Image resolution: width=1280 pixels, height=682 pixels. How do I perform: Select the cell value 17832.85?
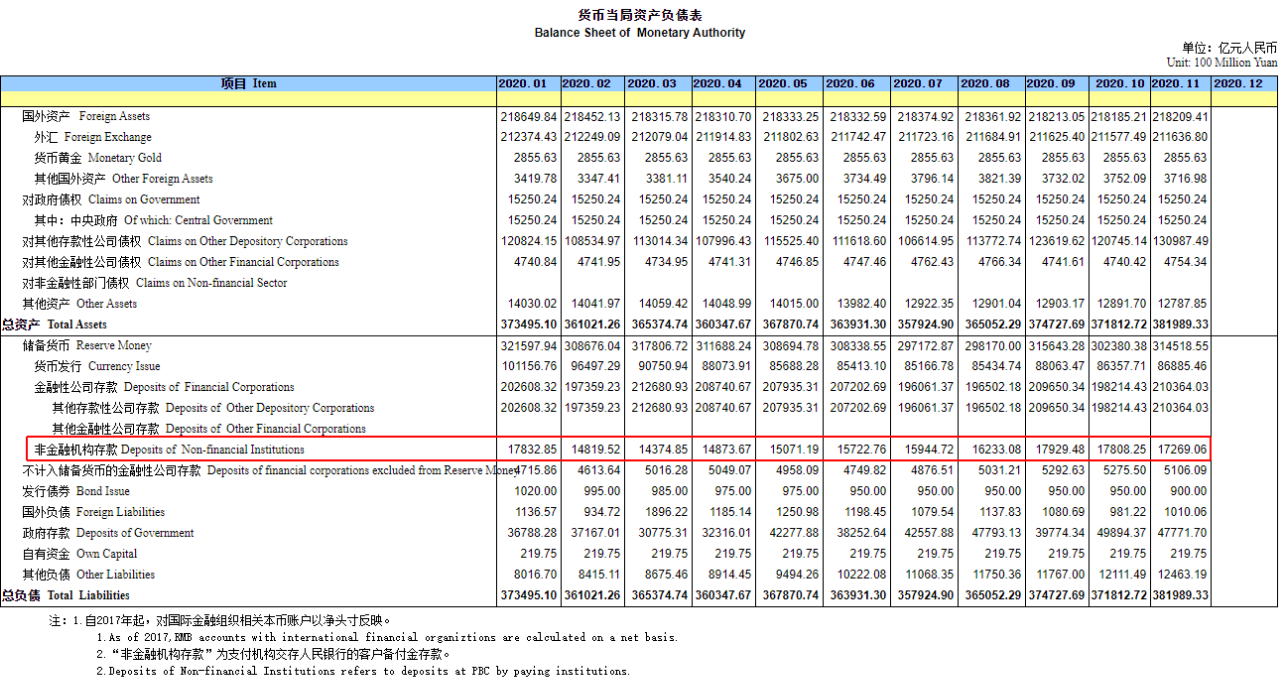(x=529, y=450)
